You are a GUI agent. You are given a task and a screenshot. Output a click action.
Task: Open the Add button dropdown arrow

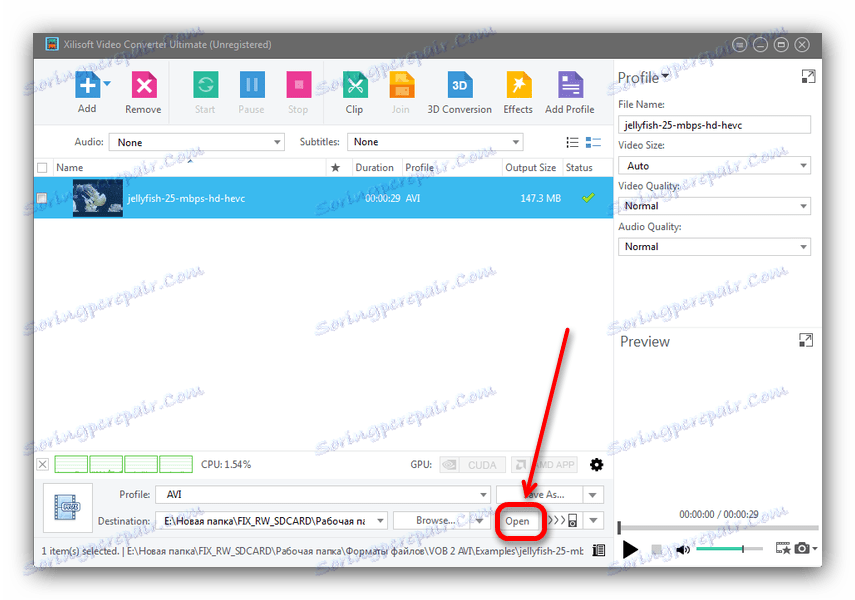pyautogui.click(x=107, y=83)
